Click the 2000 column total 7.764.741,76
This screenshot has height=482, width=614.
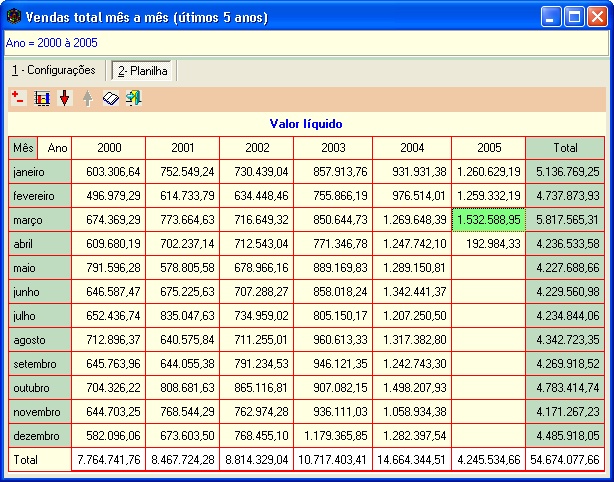(x=109, y=460)
